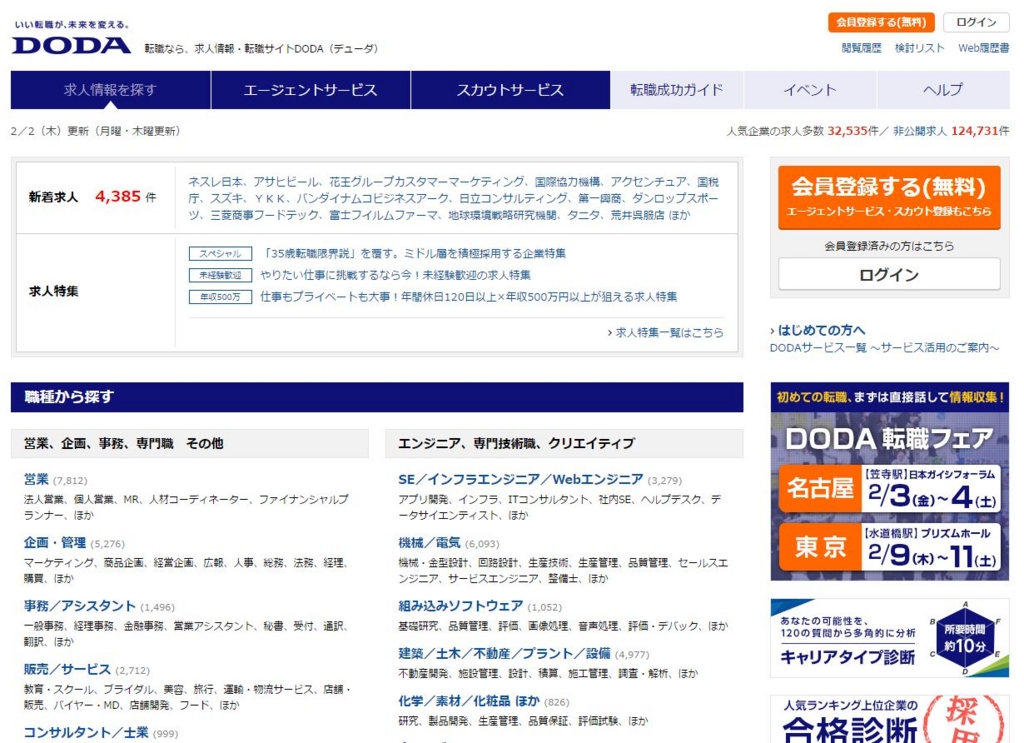
Task: Open the ヘルプ tab
Action: (943, 90)
